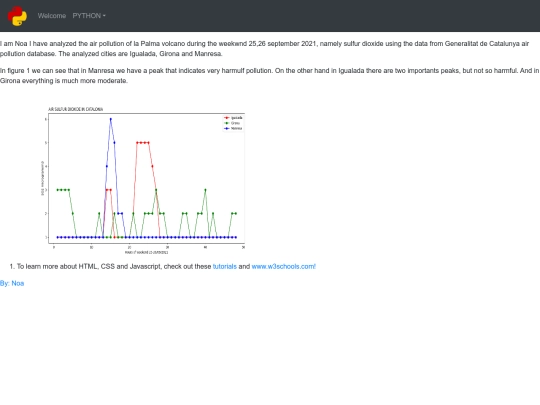Viewport: 540px width, 405px height.
Task: Click the Python logo in the navbar
Action: tap(17, 16)
